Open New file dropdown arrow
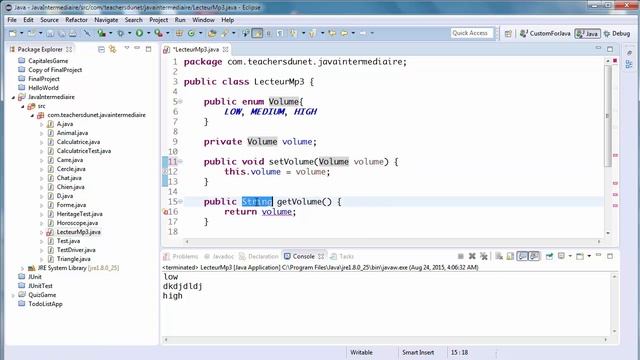 point(22,33)
